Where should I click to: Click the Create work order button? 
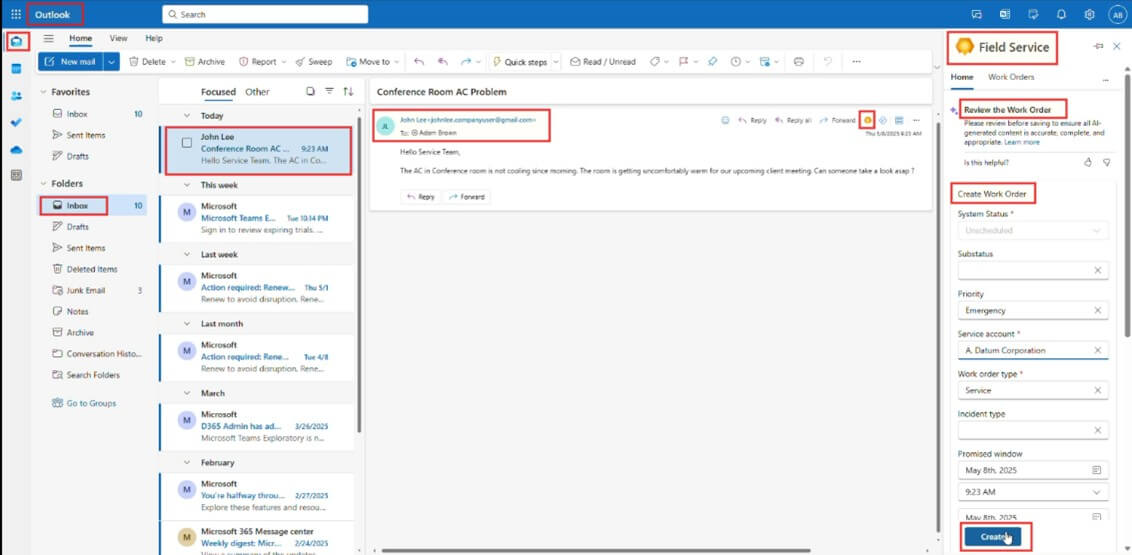[x=992, y=537]
